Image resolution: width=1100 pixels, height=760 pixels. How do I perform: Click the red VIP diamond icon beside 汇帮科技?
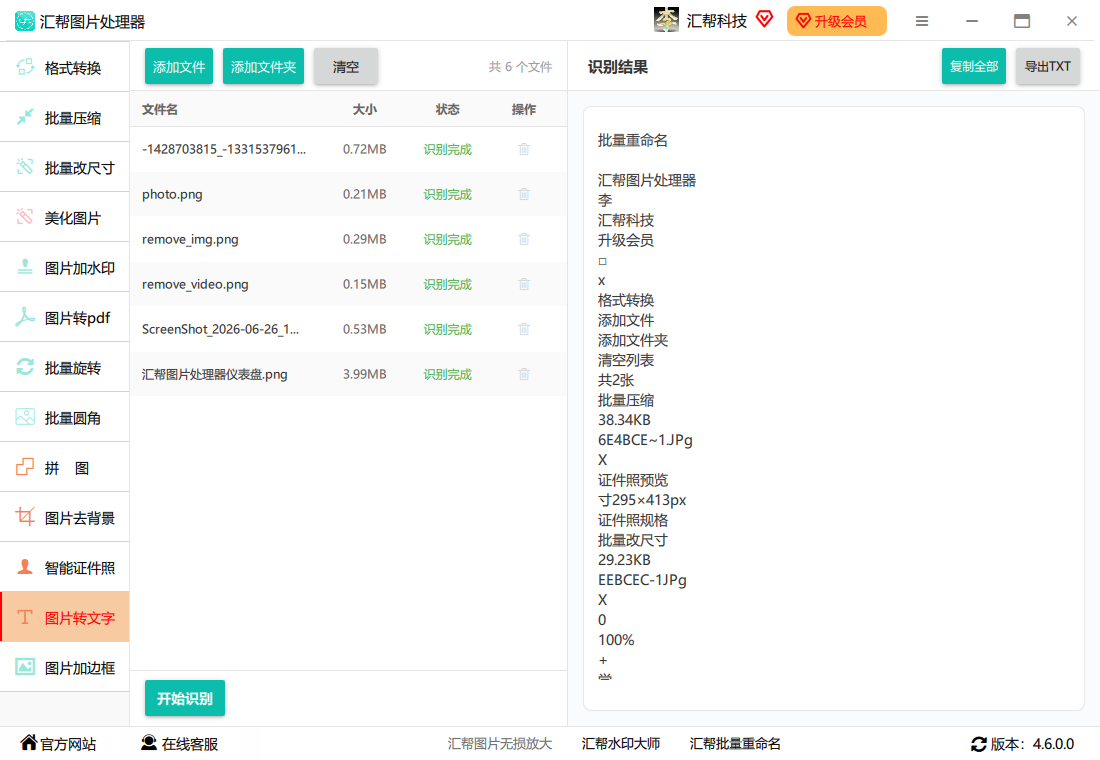(765, 19)
